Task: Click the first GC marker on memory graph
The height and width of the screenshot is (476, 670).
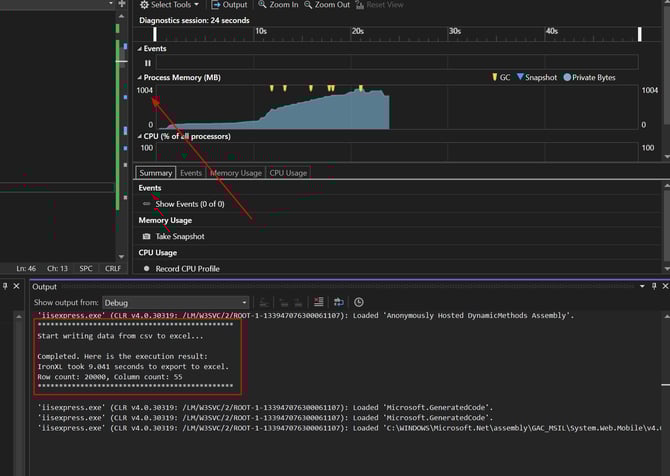Action: coord(271,88)
